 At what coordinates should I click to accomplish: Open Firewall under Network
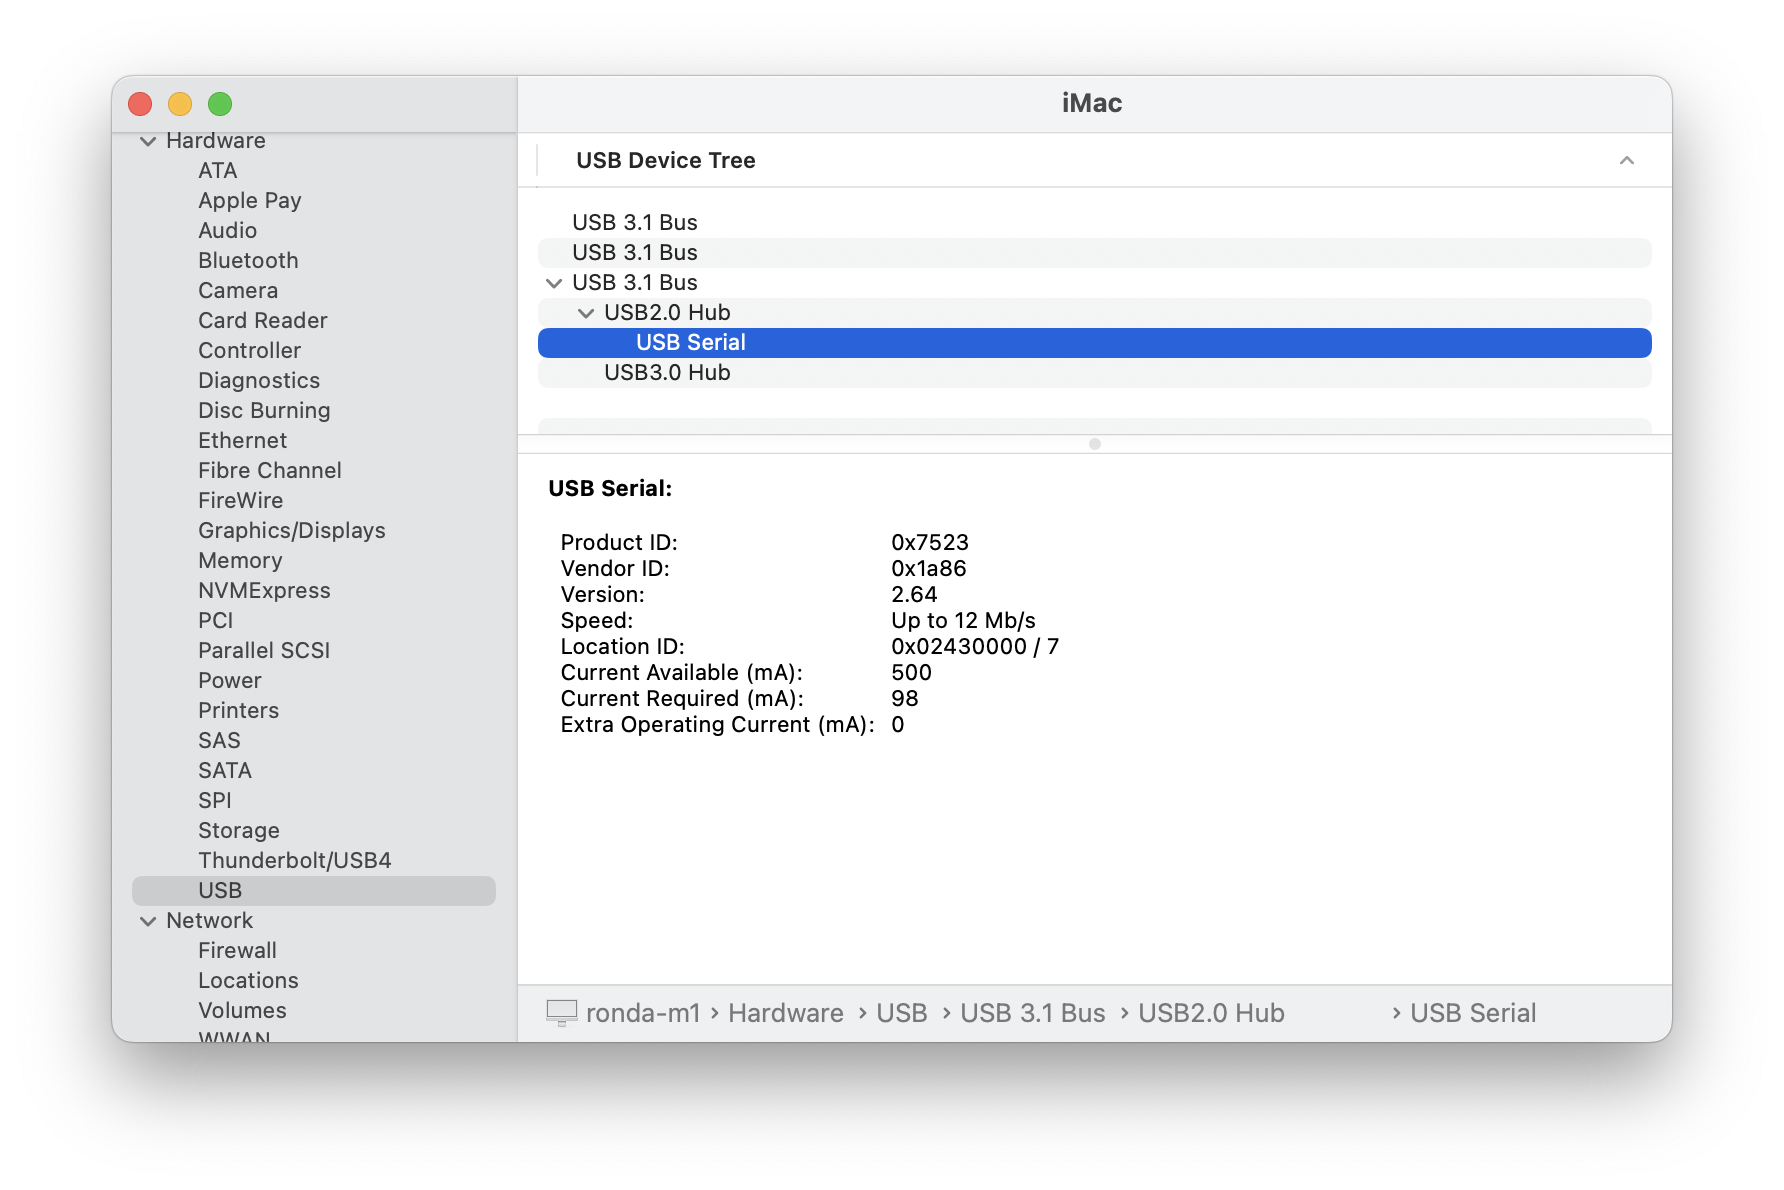coord(237,951)
